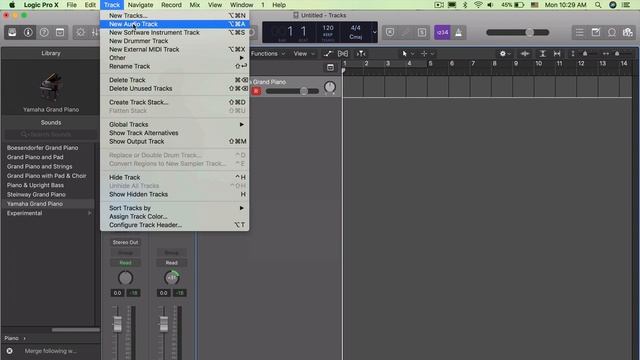Open the tracks area Functions menu
This screenshot has height=360, width=640.
pyautogui.click(x=268, y=53)
